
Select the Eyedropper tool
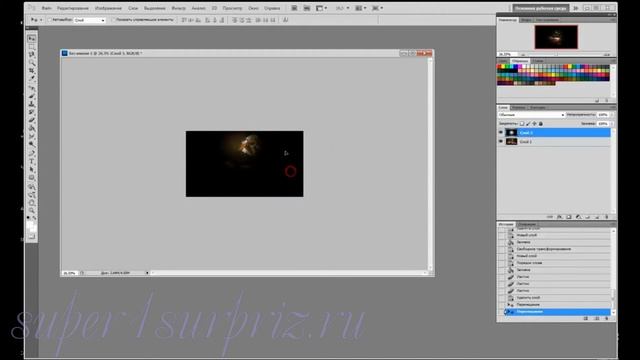32,79
